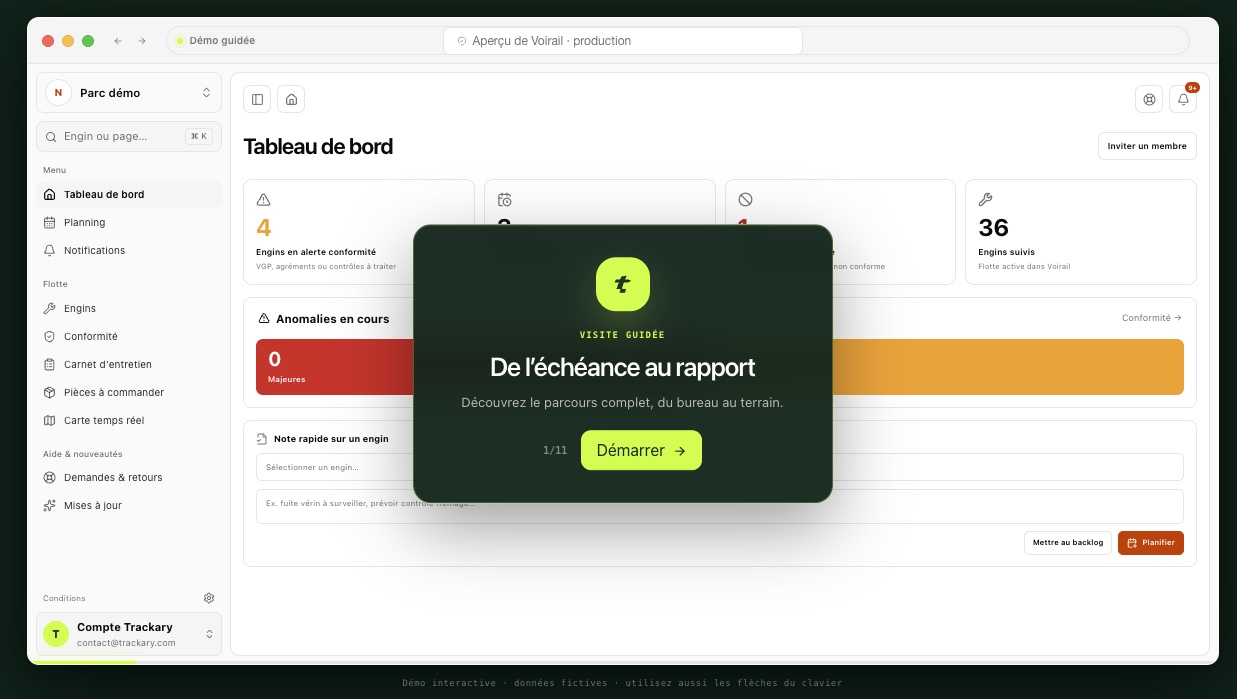
Task: Open Carnet d'entretien page
Action: click(129, 364)
